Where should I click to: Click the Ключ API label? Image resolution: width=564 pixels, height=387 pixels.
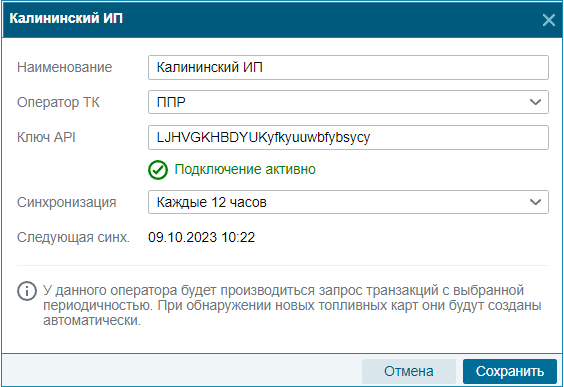point(46,137)
